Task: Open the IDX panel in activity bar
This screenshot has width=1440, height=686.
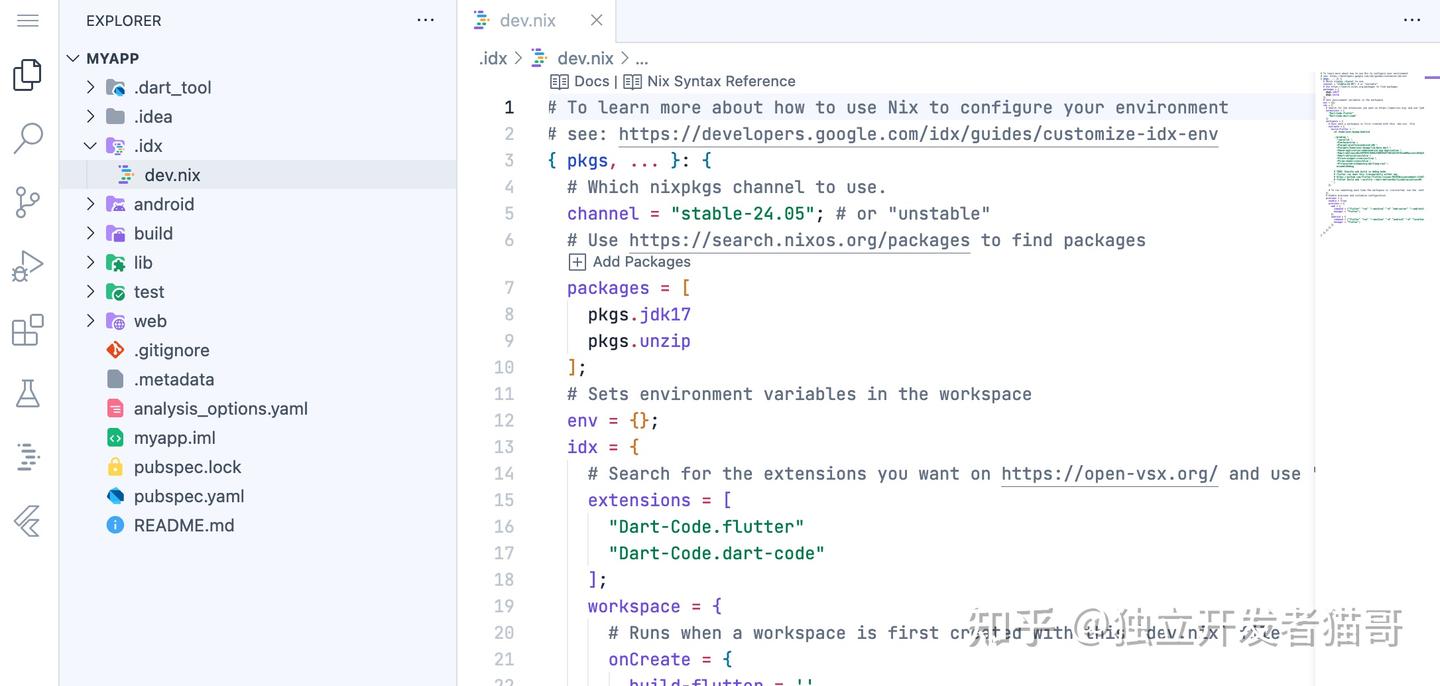Action: click(x=28, y=457)
